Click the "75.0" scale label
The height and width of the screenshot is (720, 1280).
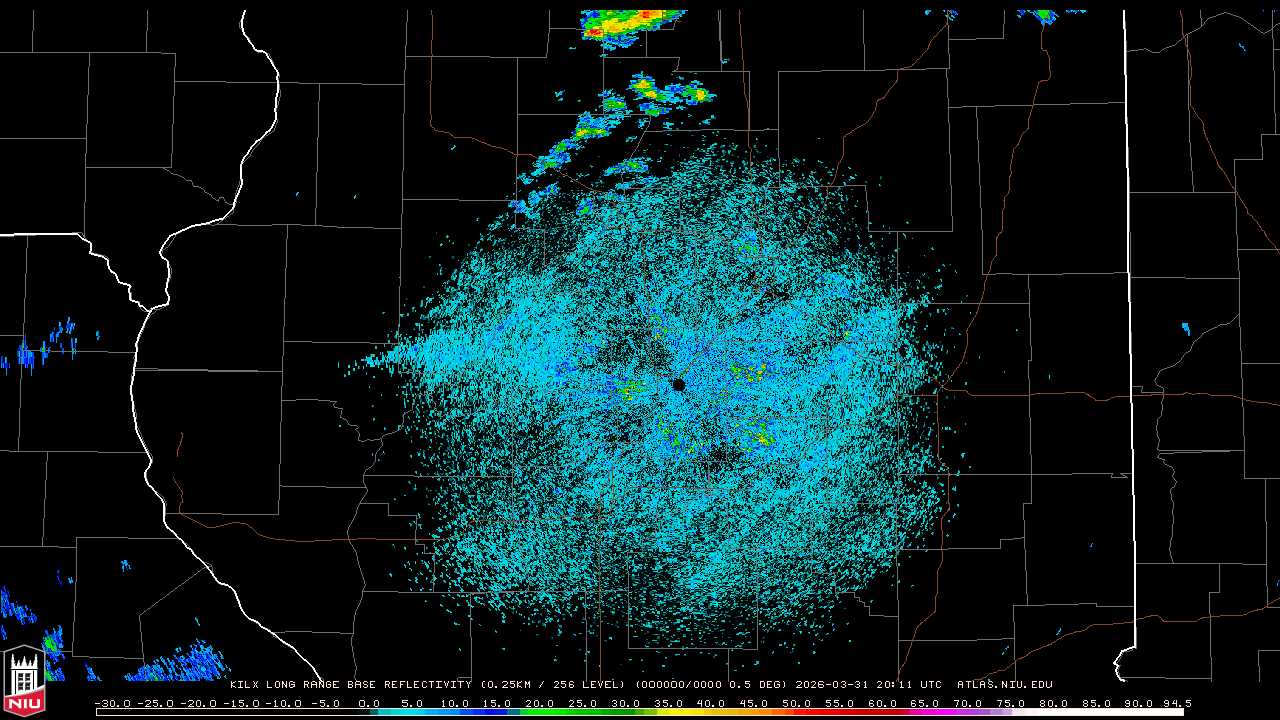pos(1011,703)
